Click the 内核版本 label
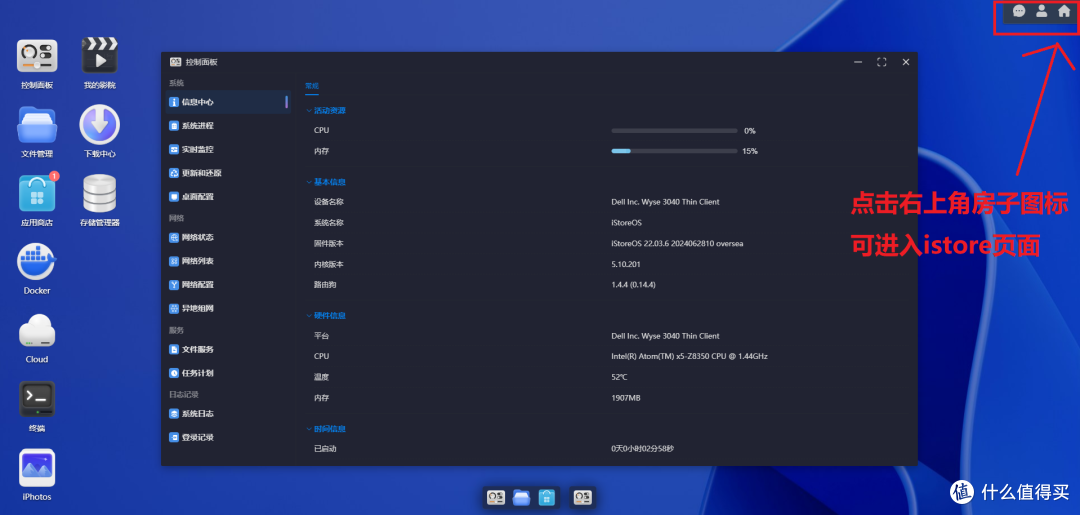 [329, 264]
